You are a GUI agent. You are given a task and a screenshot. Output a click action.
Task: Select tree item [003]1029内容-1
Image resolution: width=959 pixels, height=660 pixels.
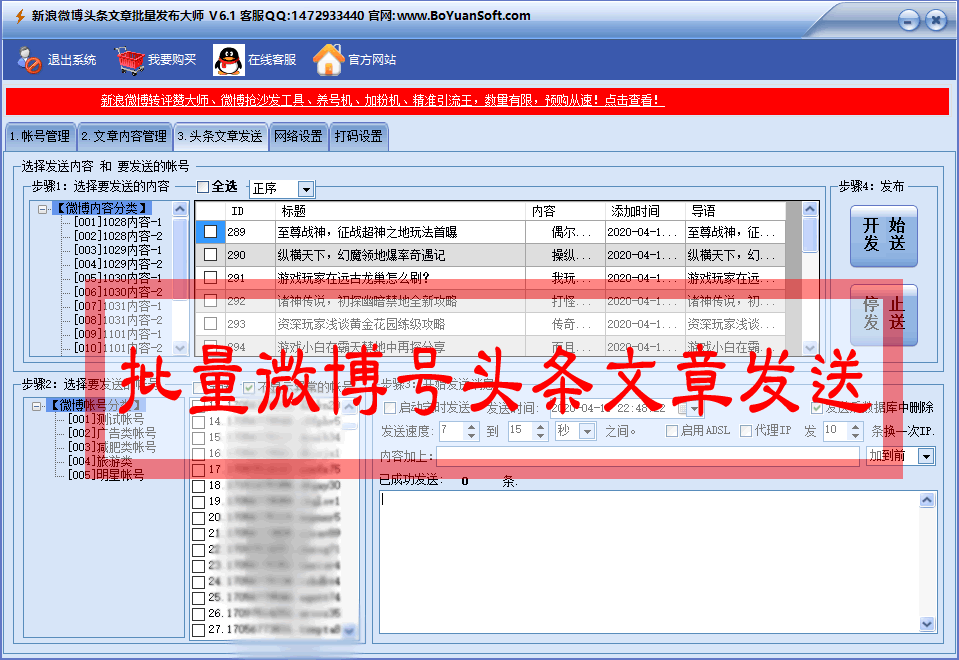[118, 250]
